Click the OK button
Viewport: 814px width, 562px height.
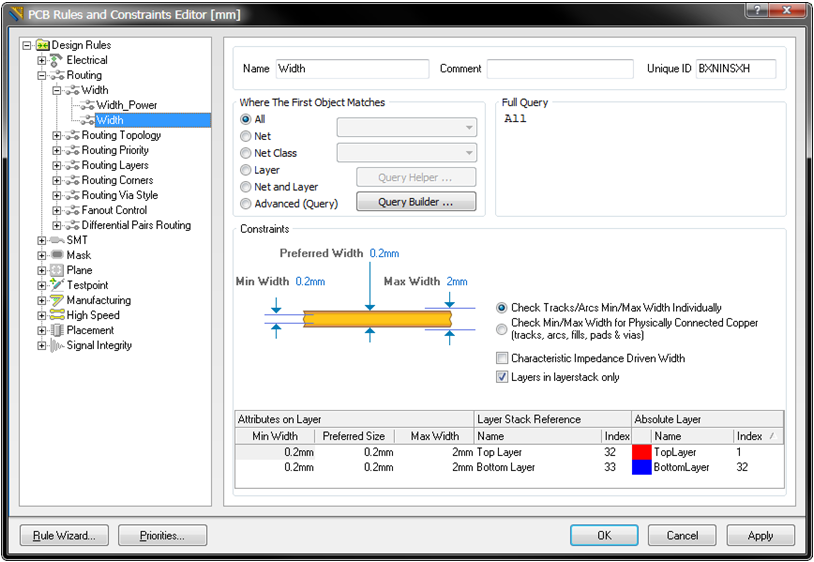click(x=604, y=535)
